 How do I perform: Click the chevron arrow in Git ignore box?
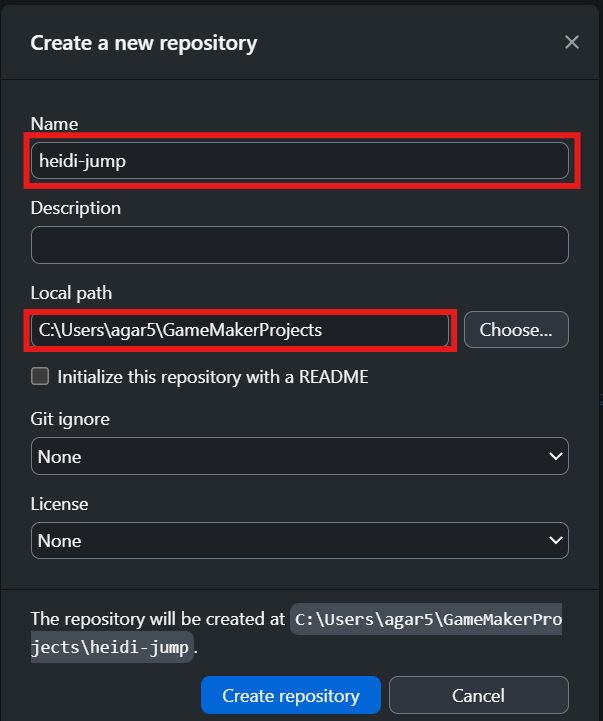[x=556, y=456]
